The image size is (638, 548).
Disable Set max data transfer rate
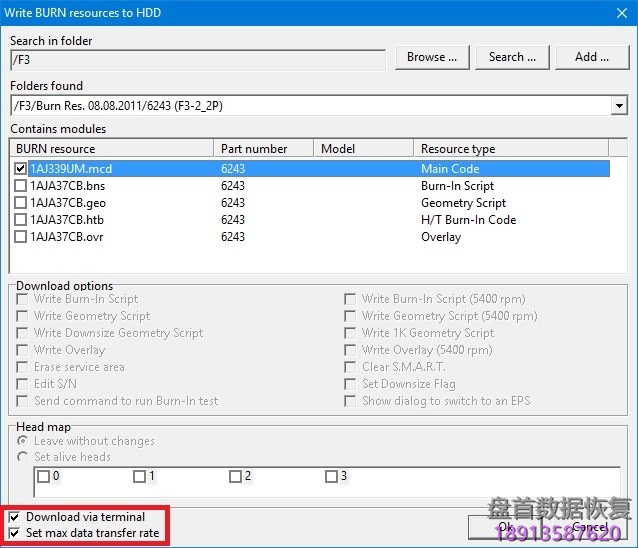click(14, 533)
